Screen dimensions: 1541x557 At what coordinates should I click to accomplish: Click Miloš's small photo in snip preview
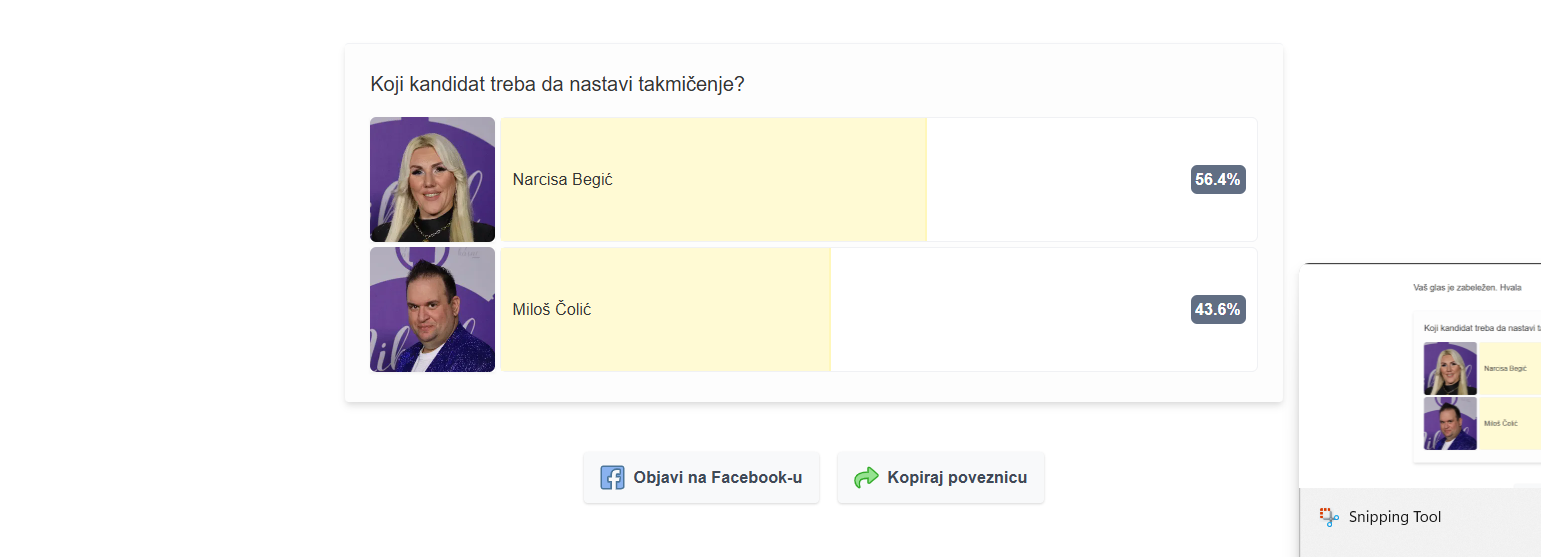tap(1450, 424)
